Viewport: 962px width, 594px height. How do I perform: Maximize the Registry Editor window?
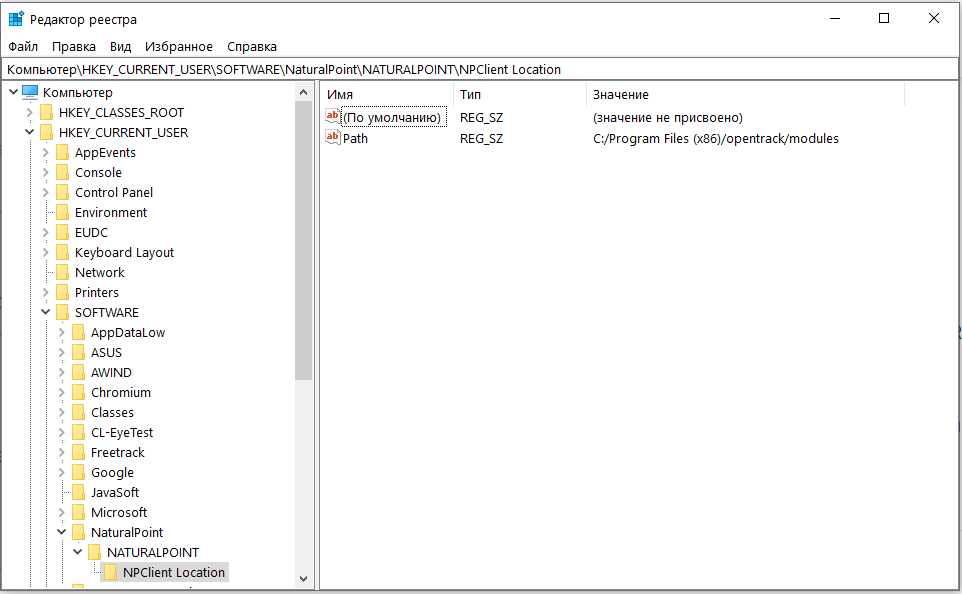click(884, 18)
